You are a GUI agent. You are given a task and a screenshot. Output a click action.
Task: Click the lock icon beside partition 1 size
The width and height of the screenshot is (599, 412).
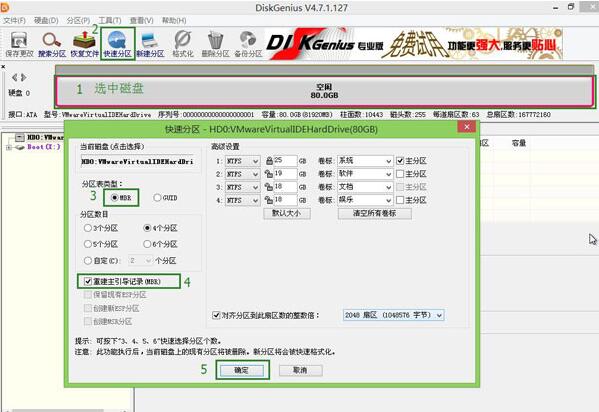click(269, 161)
